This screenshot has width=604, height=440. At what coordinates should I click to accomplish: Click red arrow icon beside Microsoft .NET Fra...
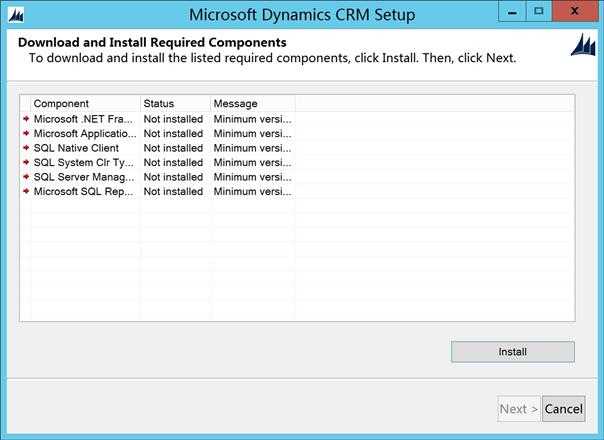pos(26,119)
